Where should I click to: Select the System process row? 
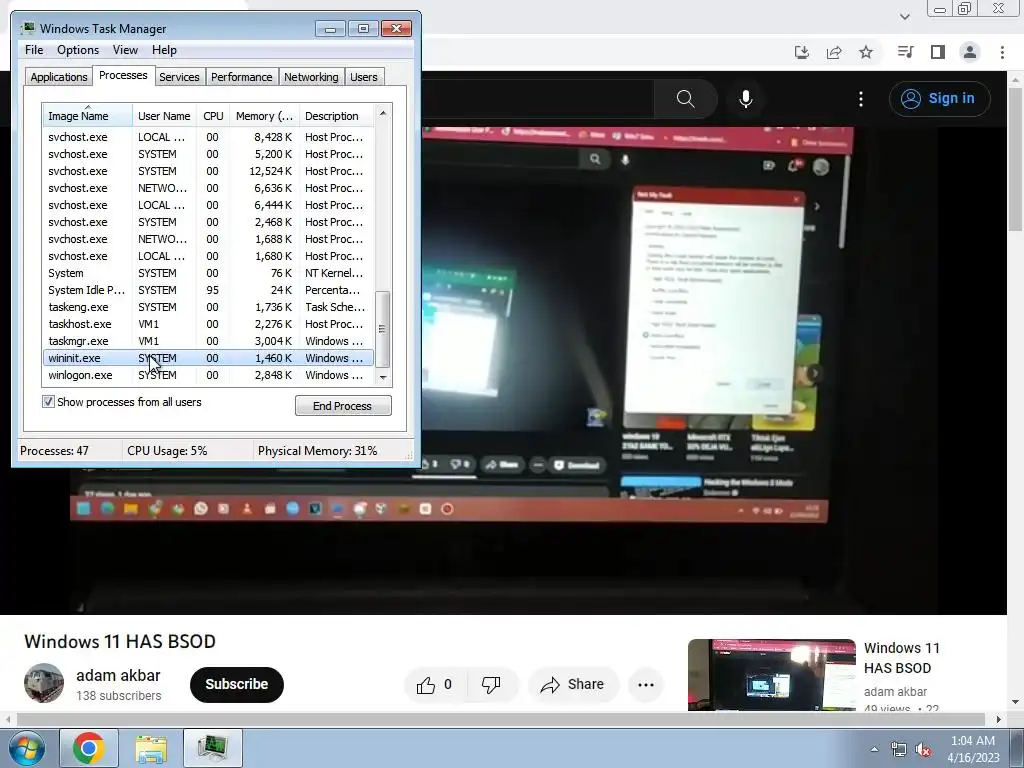pyautogui.click(x=208, y=273)
